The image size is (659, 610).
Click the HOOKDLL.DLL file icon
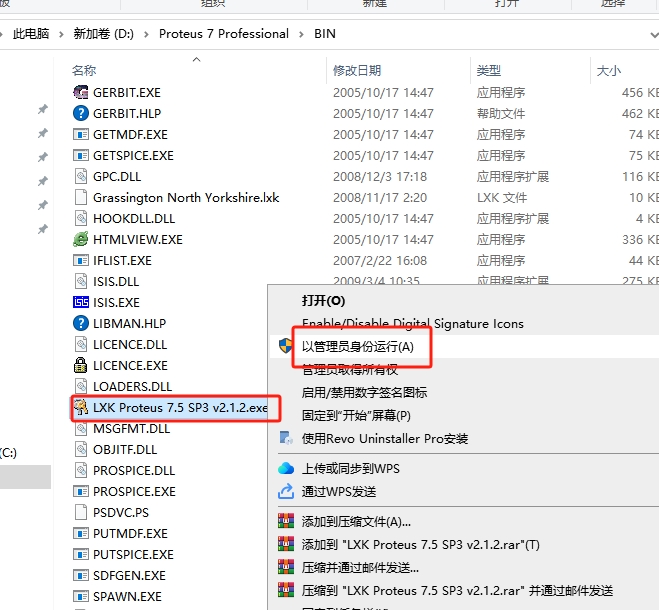click(81, 218)
